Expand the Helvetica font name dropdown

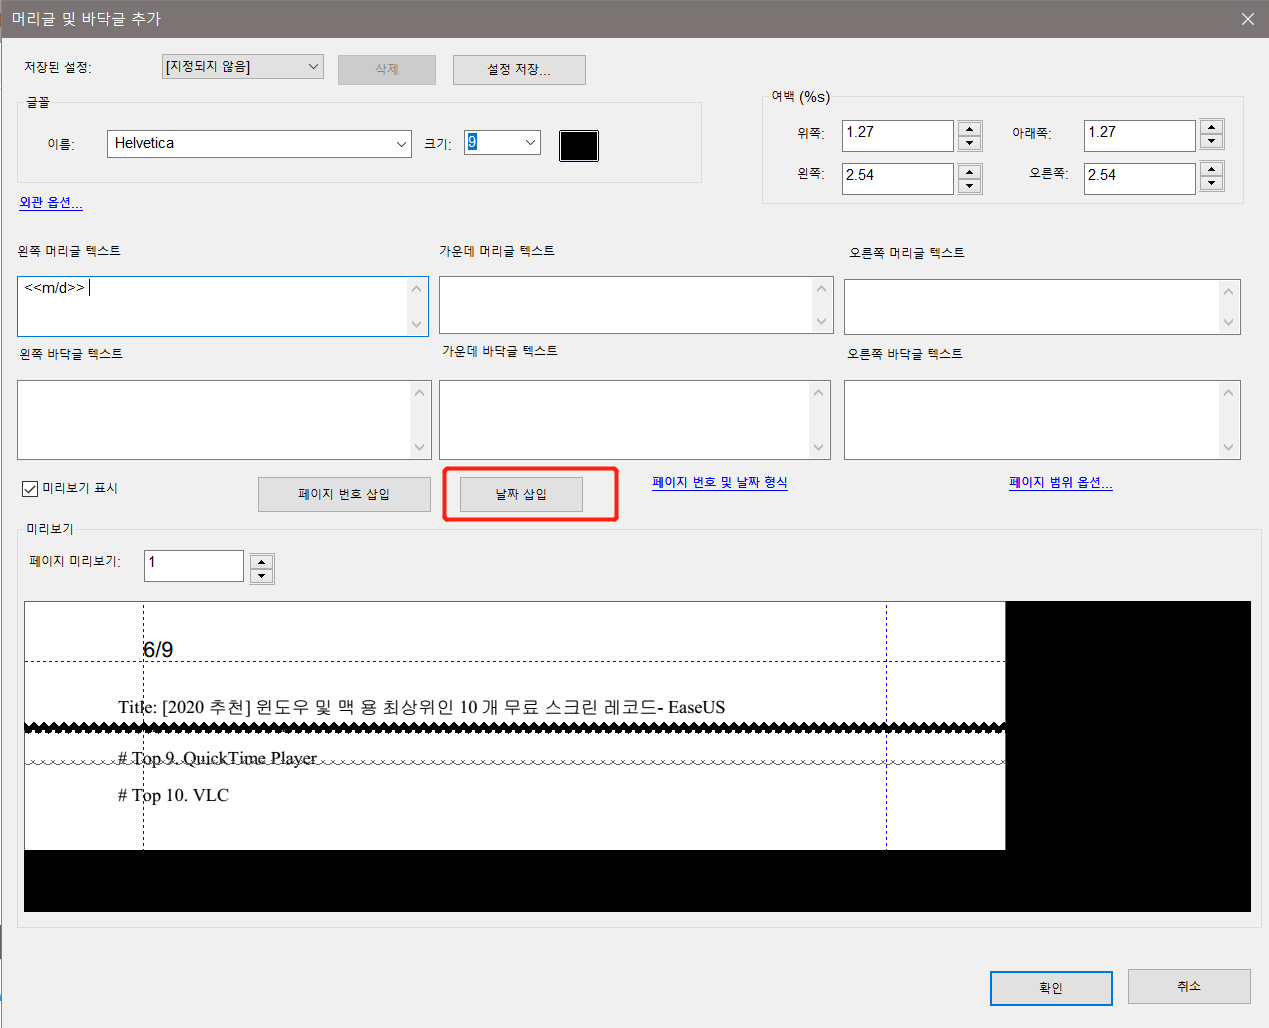pos(401,144)
